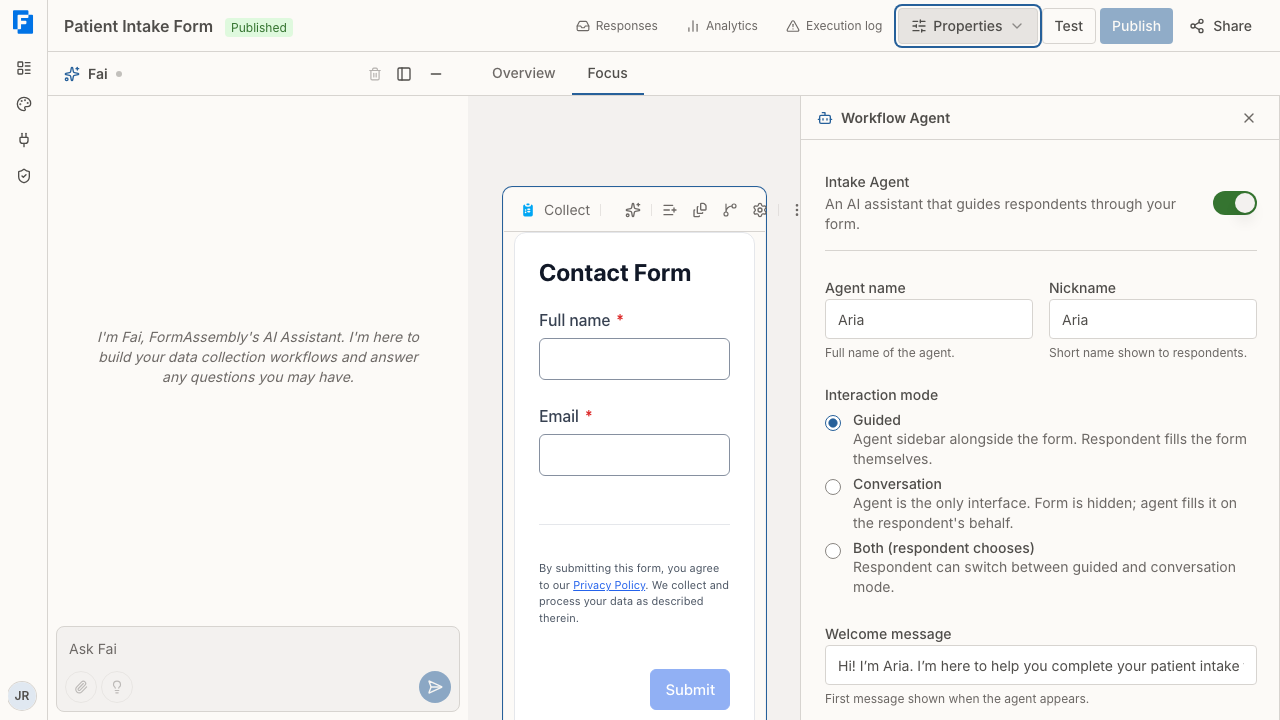Toggle the Fai panel layout icon
The height and width of the screenshot is (720, 1280).
pos(404,74)
